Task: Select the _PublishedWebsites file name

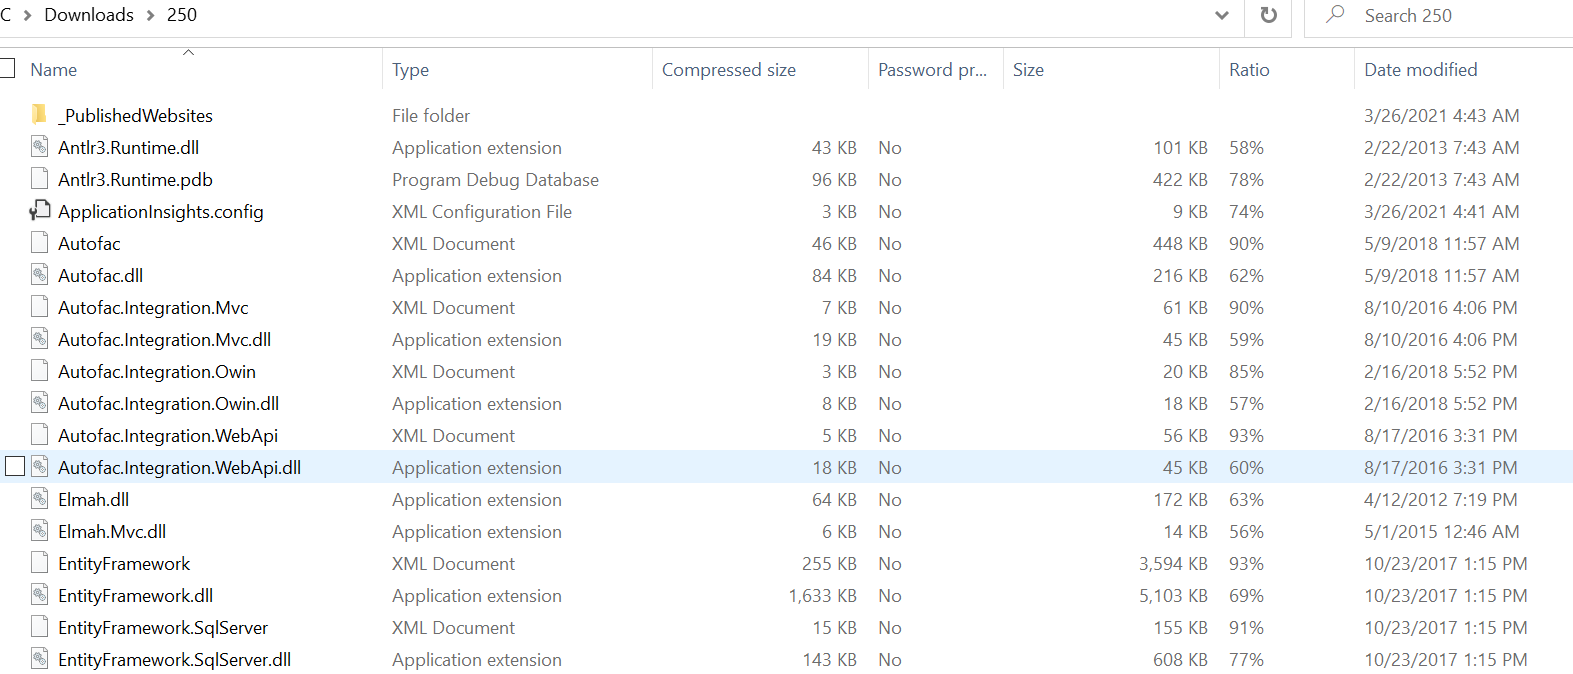Action: pos(136,116)
